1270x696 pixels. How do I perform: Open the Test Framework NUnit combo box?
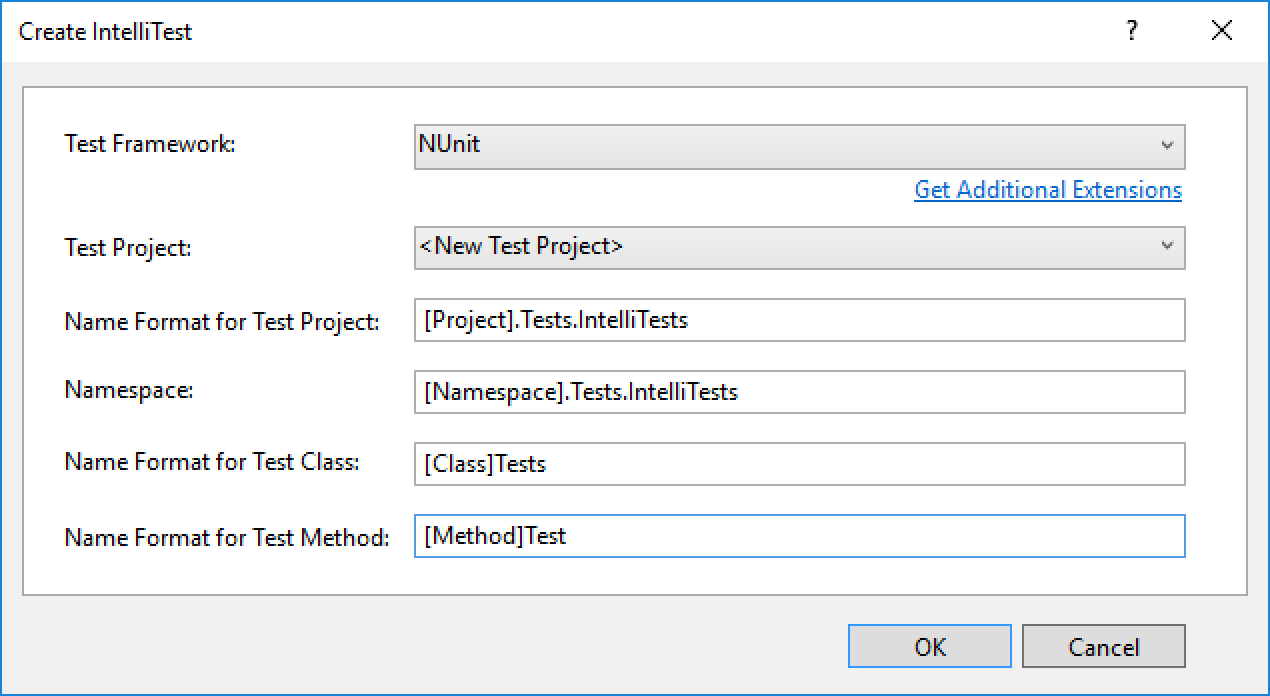[x=780, y=146]
